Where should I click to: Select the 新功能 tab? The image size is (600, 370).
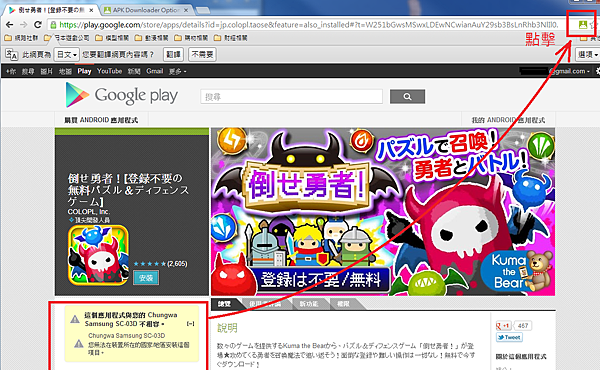tap(308, 304)
